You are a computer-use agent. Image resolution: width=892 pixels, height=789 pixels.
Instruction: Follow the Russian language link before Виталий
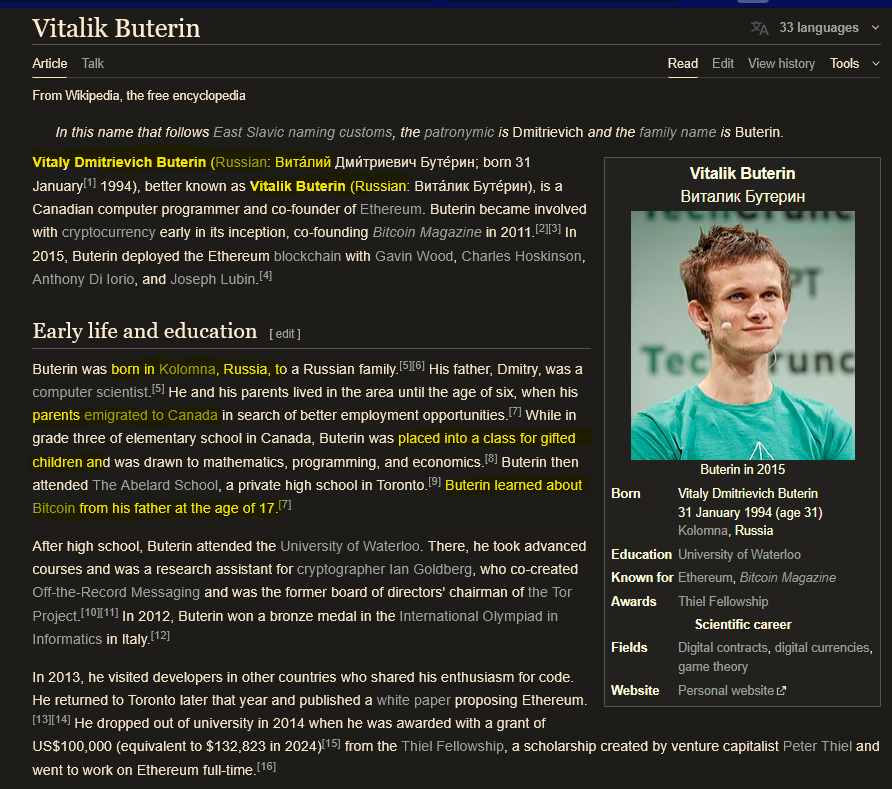[x=241, y=163]
